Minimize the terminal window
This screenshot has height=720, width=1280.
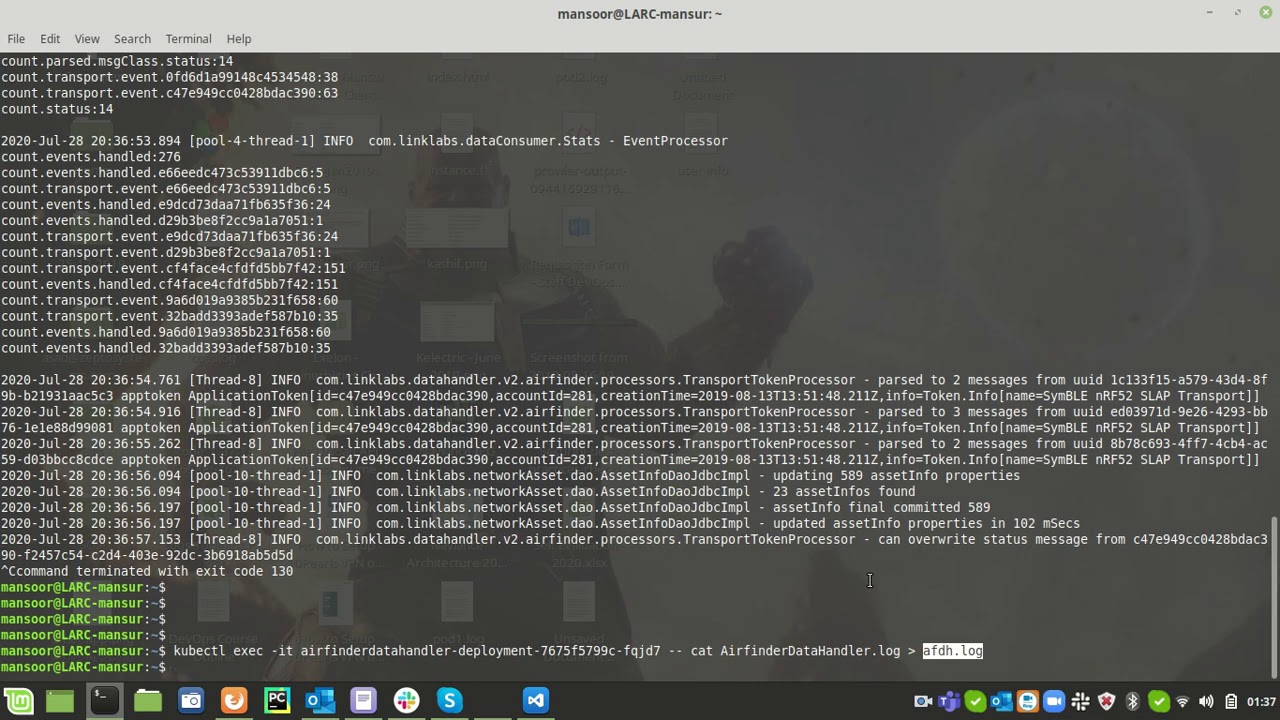pos(1209,13)
